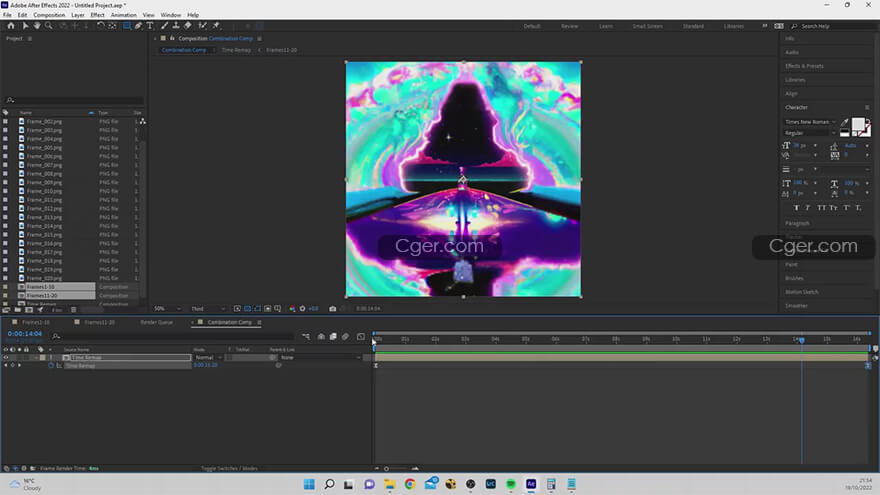Click the show channel color icon in viewer
Image resolution: width=880 pixels, height=495 pixels.
point(292,309)
